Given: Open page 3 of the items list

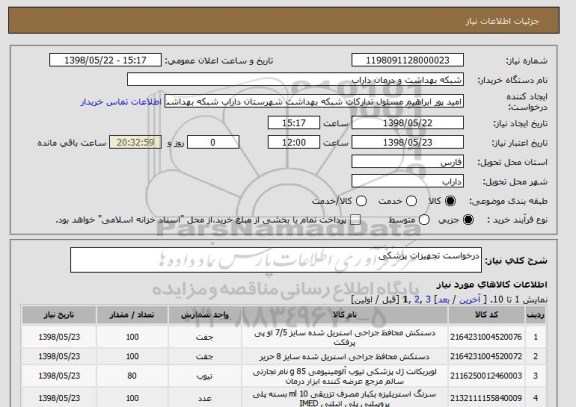Looking at the screenshot, I should 428,300.
